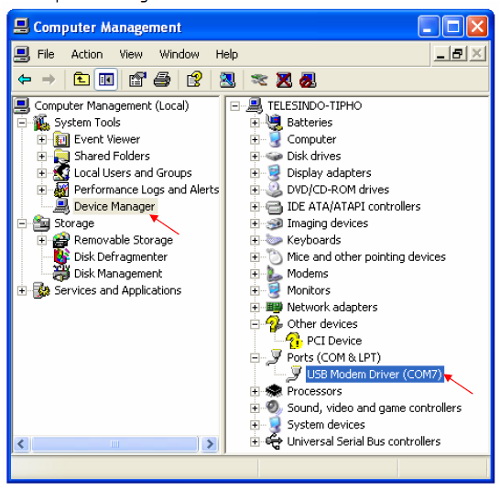Image resolution: width=500 pixels, height=489 pixels.
Task: Click Scan for hardware changes icon
Action: [x=227, y=80]
